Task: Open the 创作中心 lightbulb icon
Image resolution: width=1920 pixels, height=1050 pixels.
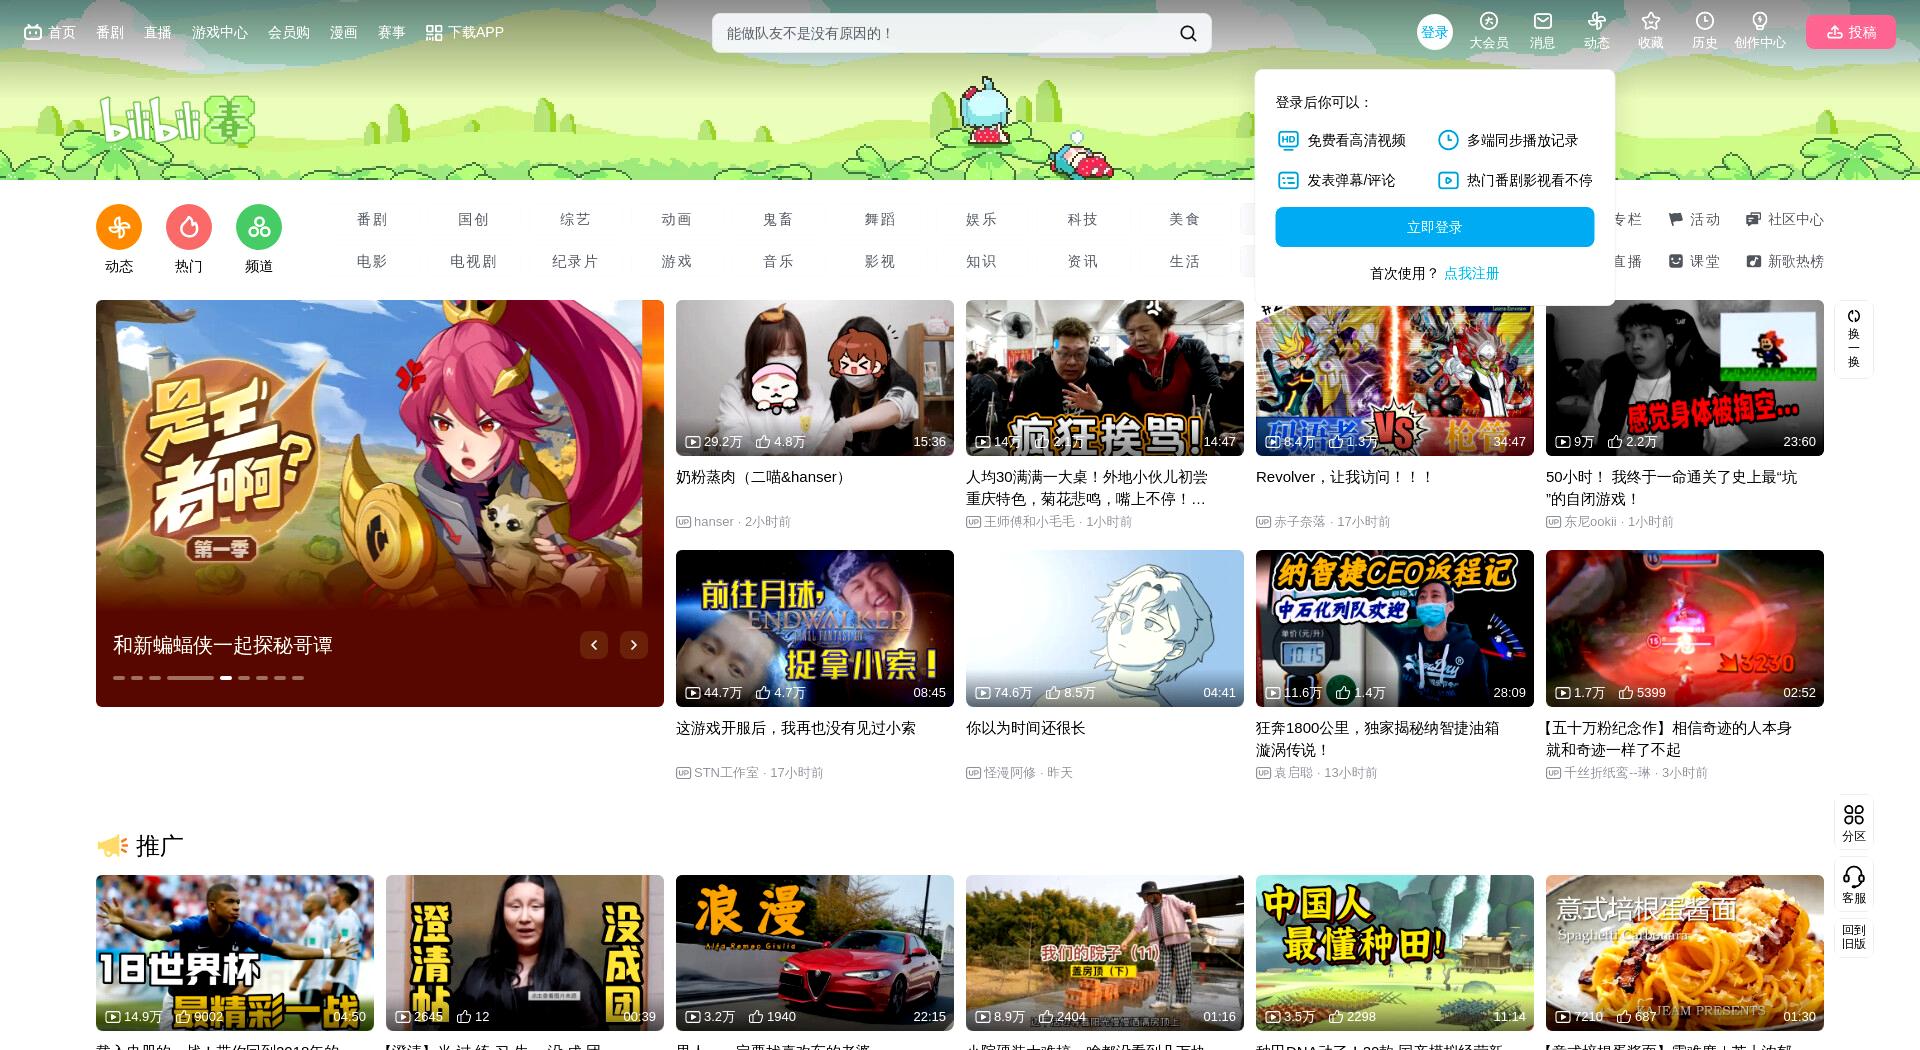Action: click(1759, 21)
